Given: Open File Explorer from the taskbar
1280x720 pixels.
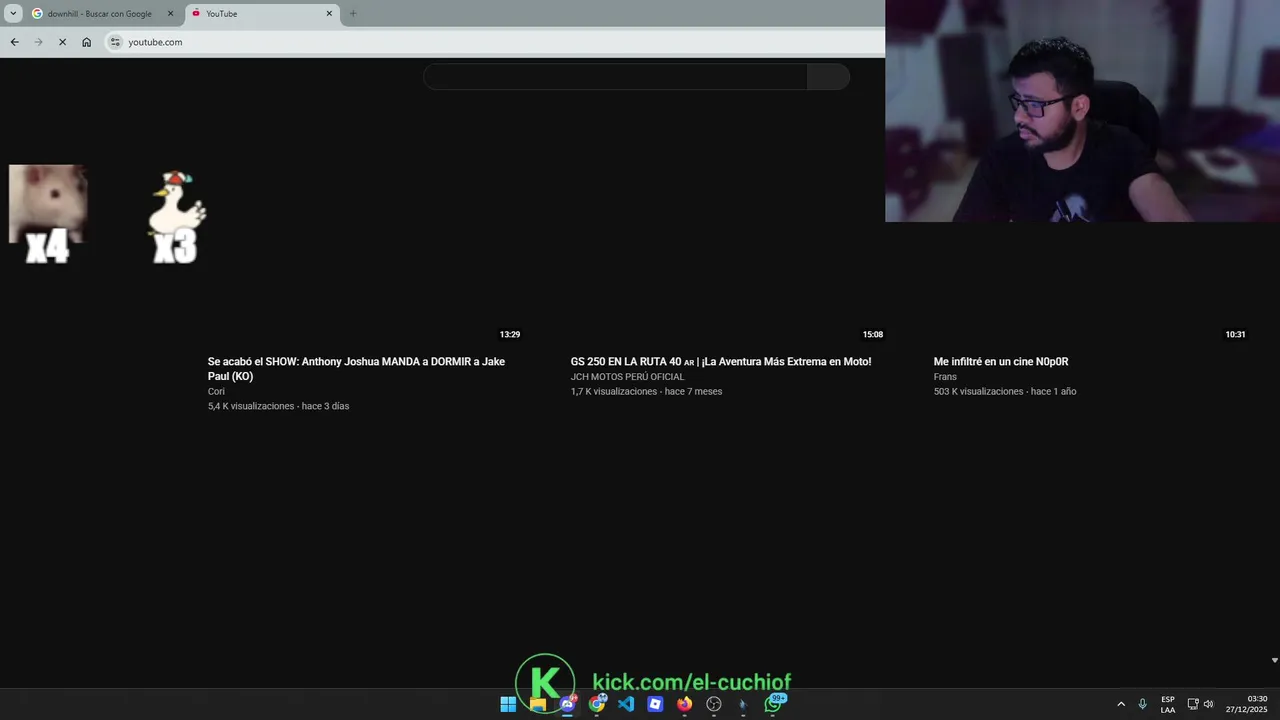Looking at the screenshot, I should 538,704.
